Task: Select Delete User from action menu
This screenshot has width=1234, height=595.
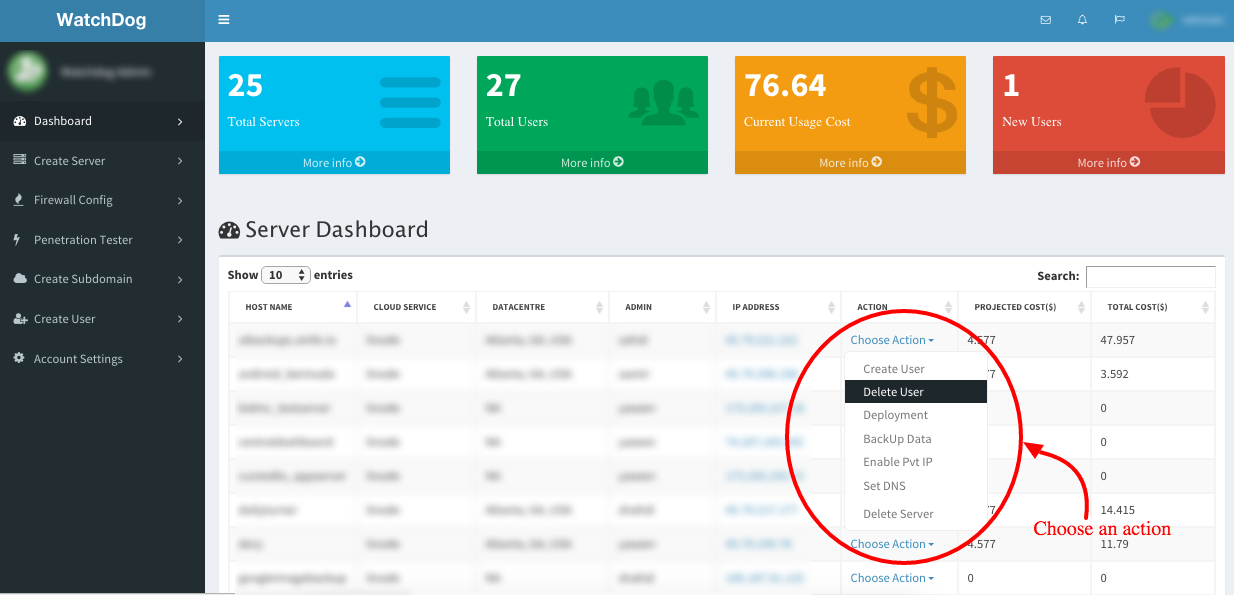Action: pyautogui.click(x=916, y=392)
